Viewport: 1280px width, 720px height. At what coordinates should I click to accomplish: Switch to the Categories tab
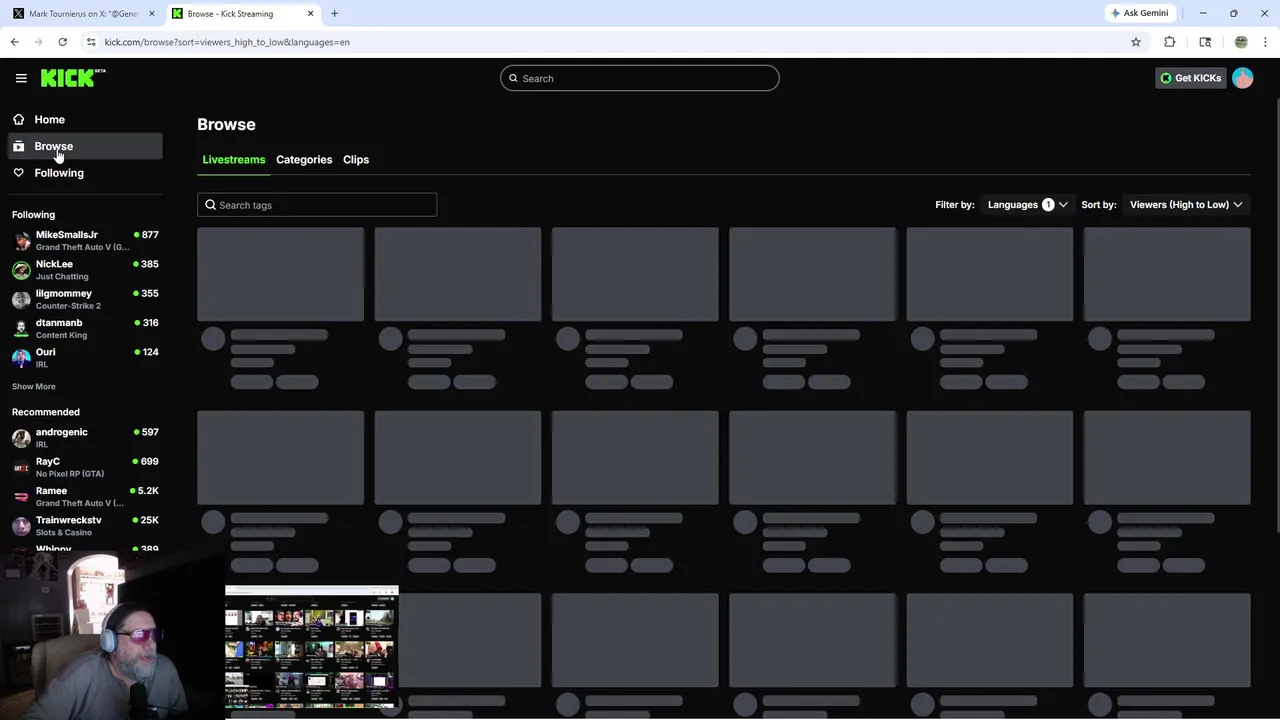pos(304,160)
